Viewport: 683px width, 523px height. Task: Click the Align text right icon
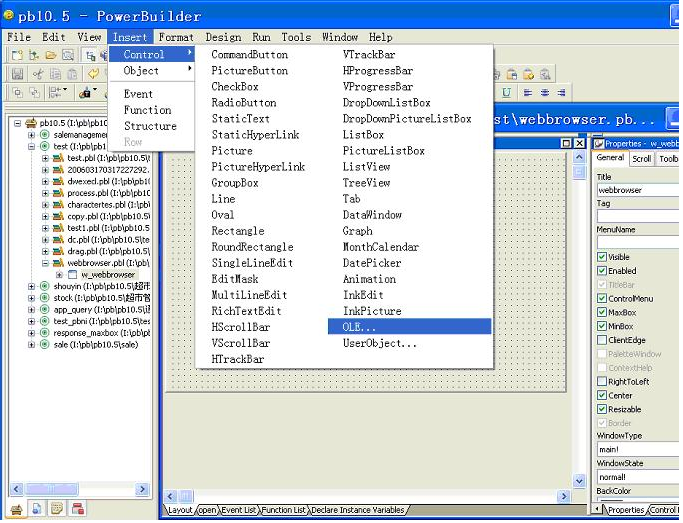point(561,92)
